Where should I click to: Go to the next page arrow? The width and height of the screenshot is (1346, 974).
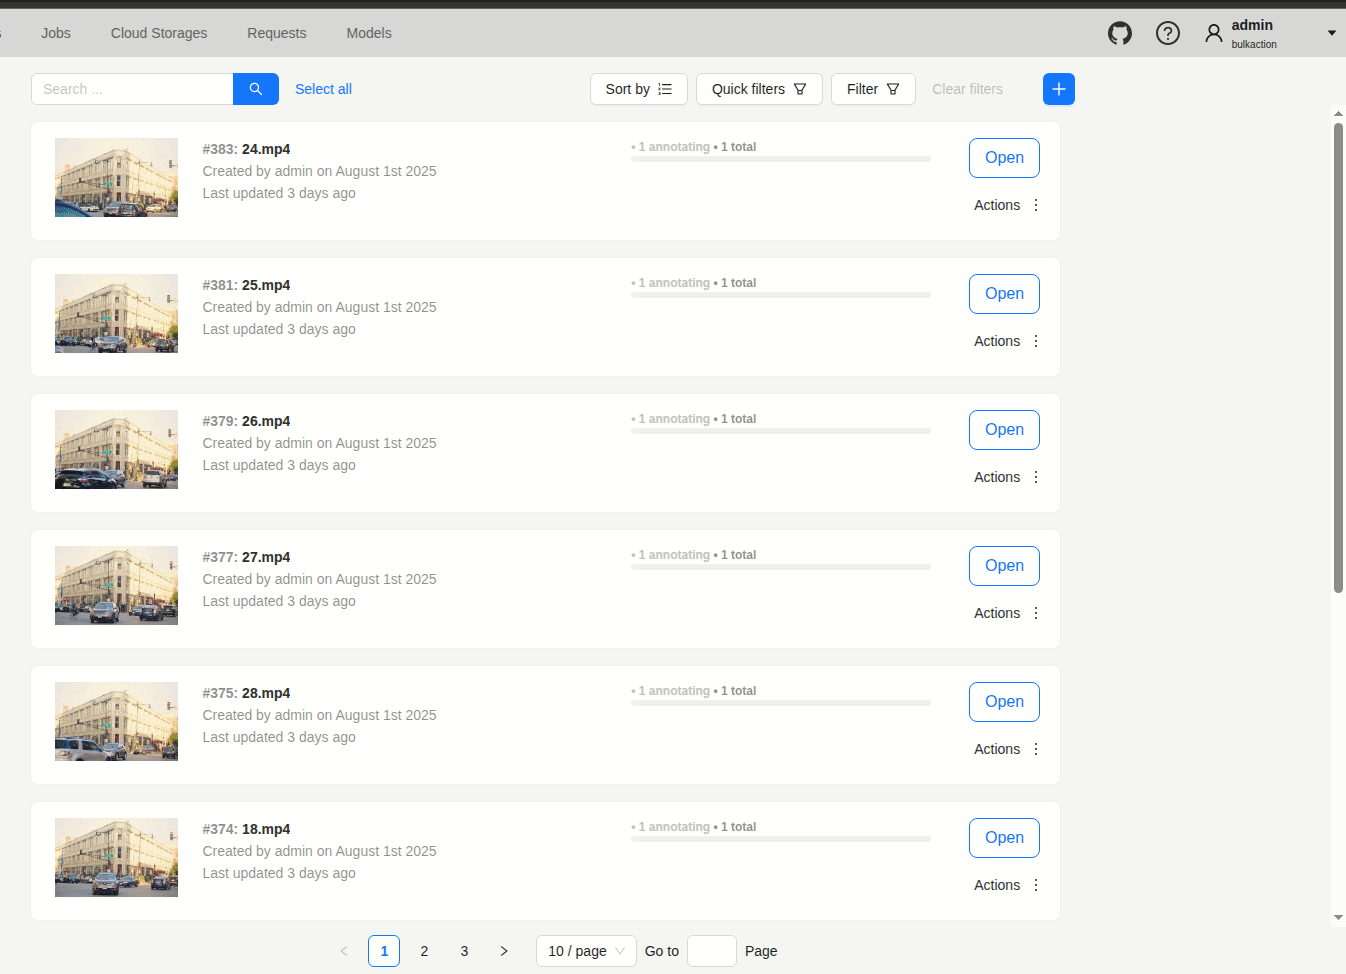click(504, 951)
